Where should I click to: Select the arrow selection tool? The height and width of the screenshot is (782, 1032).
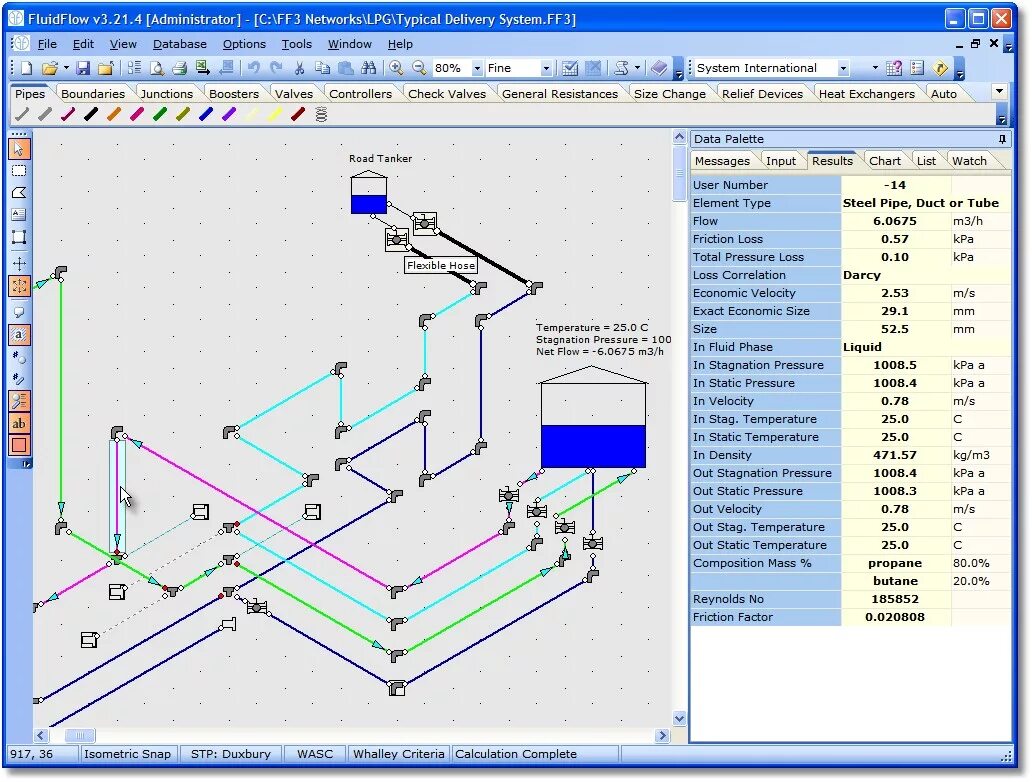(x=18, y=149)
